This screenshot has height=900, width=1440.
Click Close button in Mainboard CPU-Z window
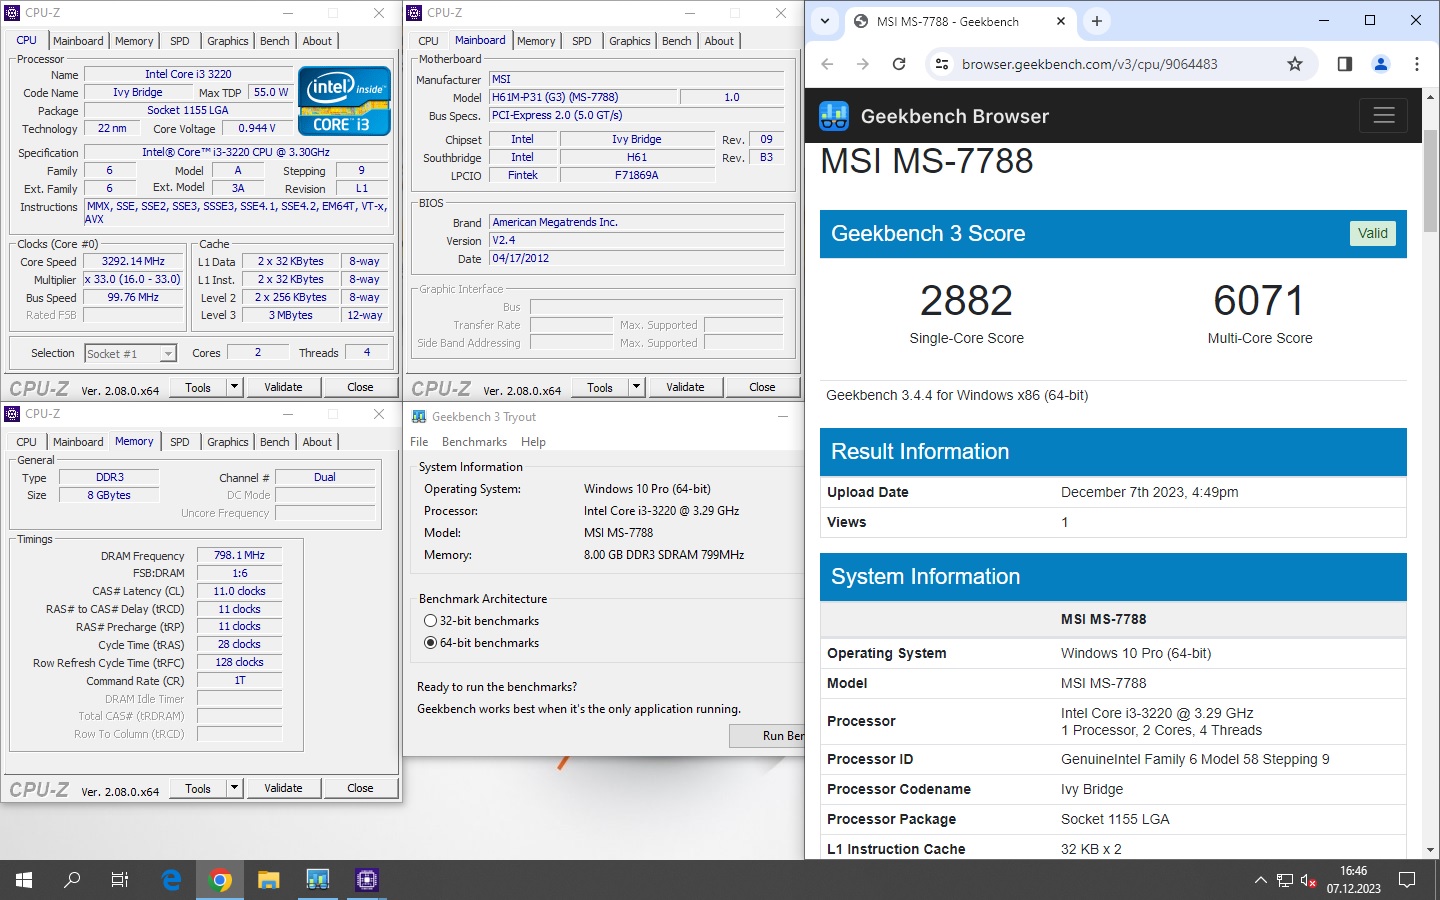762,387
